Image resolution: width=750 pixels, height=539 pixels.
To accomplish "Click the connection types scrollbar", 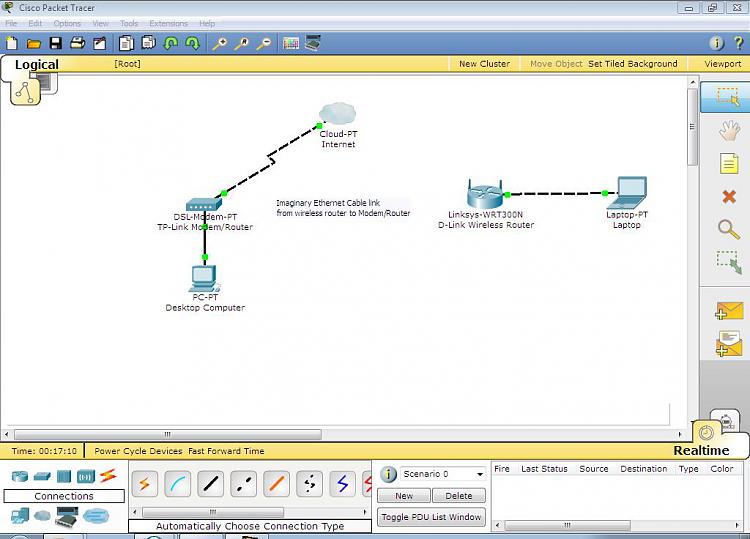I will [213, 512].
